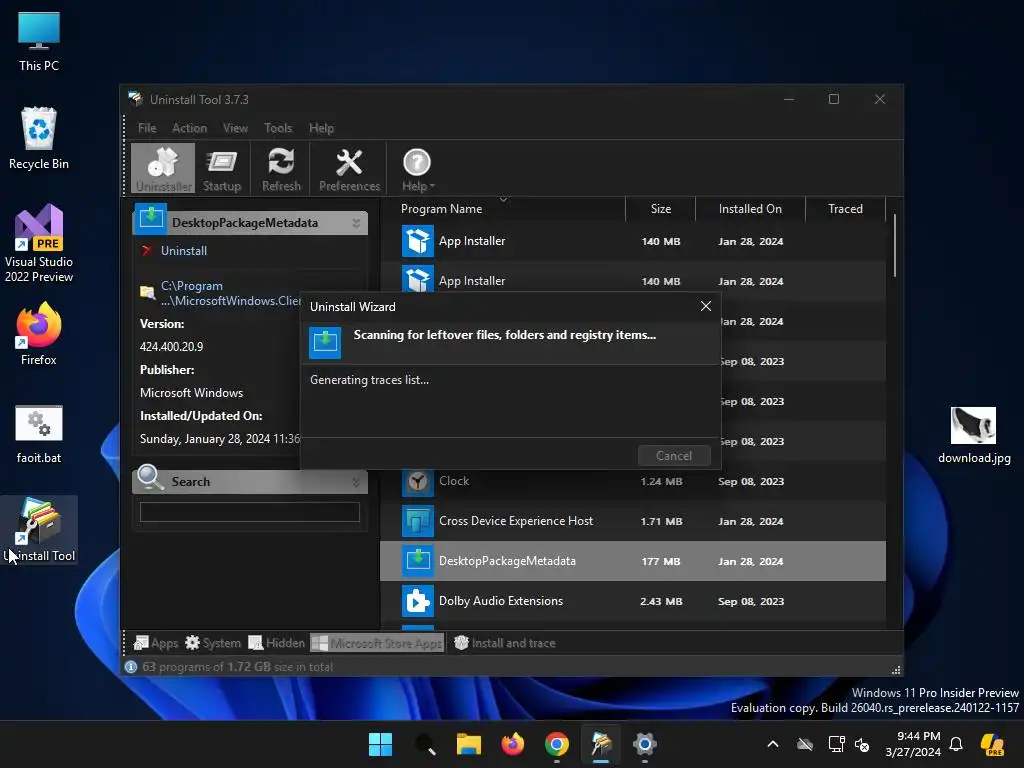Switch to the Hidden tab
This screenshot has width=1024, height=768.
pyautogui.click(x=277, y=643)
